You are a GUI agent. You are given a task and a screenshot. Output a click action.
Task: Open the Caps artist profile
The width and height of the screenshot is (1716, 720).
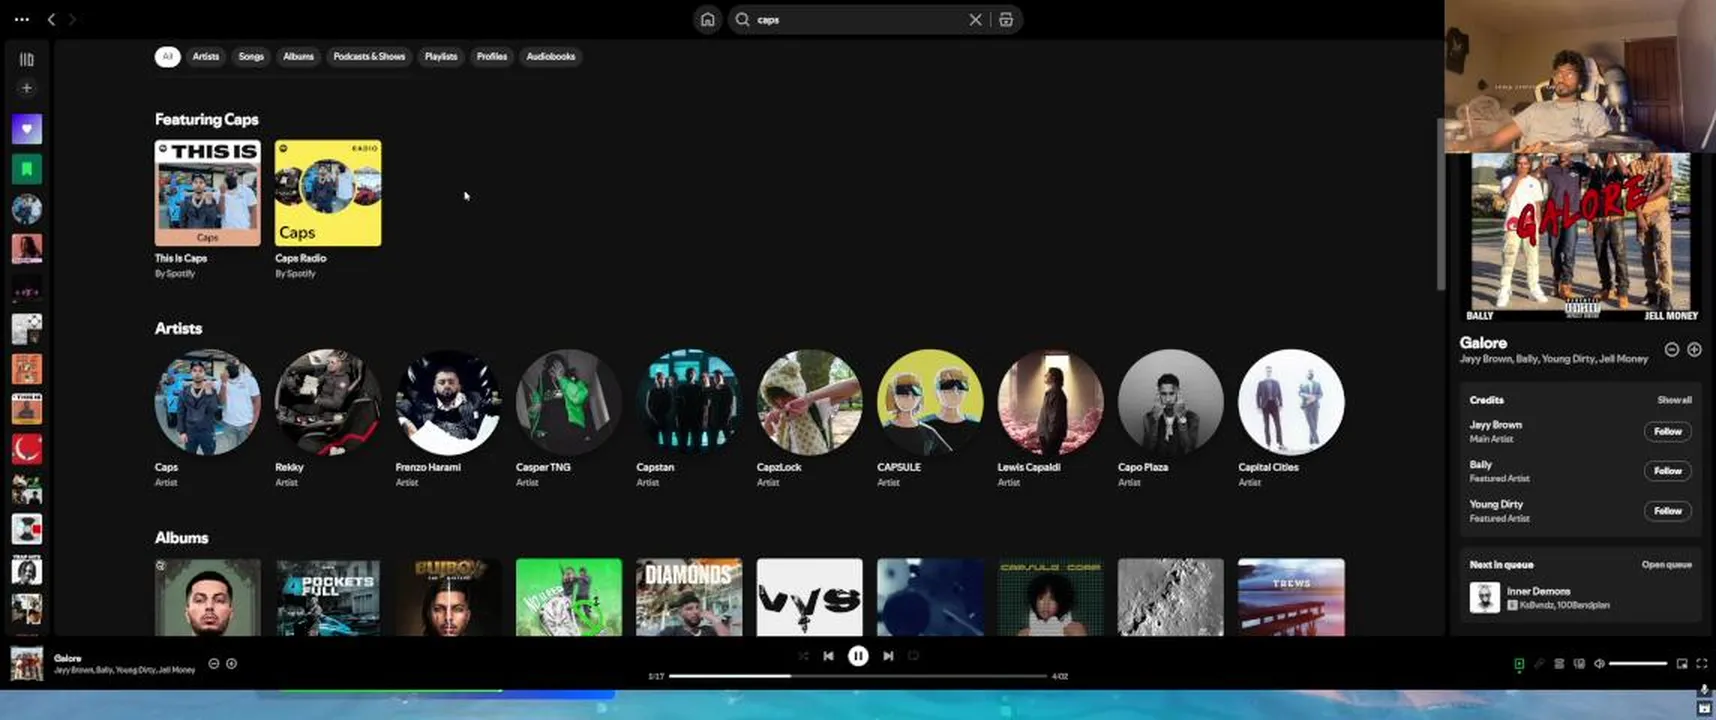[208, 418]
